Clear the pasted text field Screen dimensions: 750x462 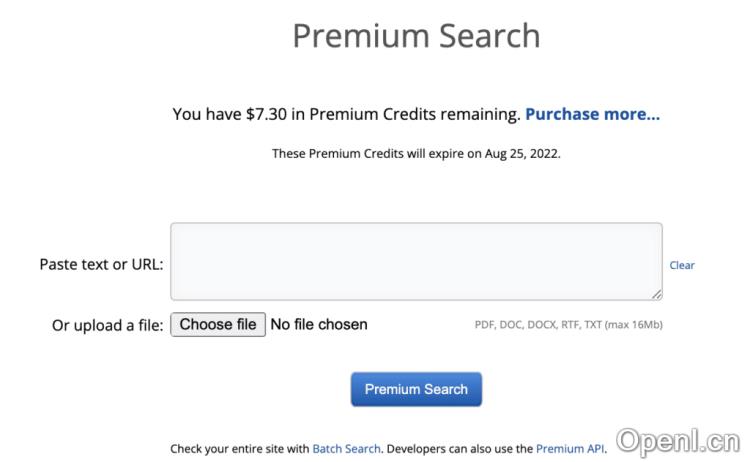pos(682,265)
